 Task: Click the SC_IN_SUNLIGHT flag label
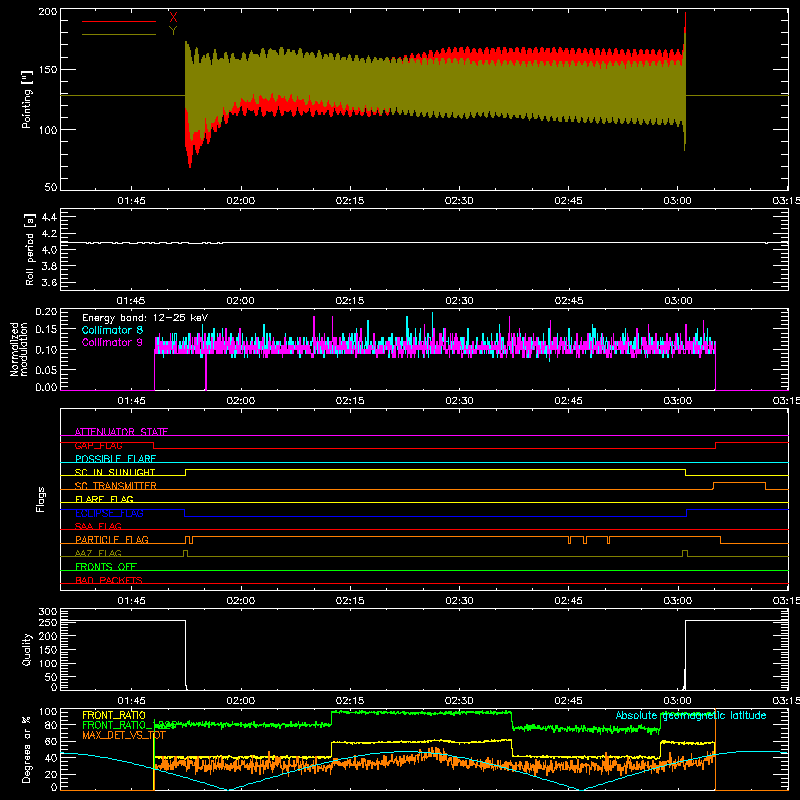115,472
